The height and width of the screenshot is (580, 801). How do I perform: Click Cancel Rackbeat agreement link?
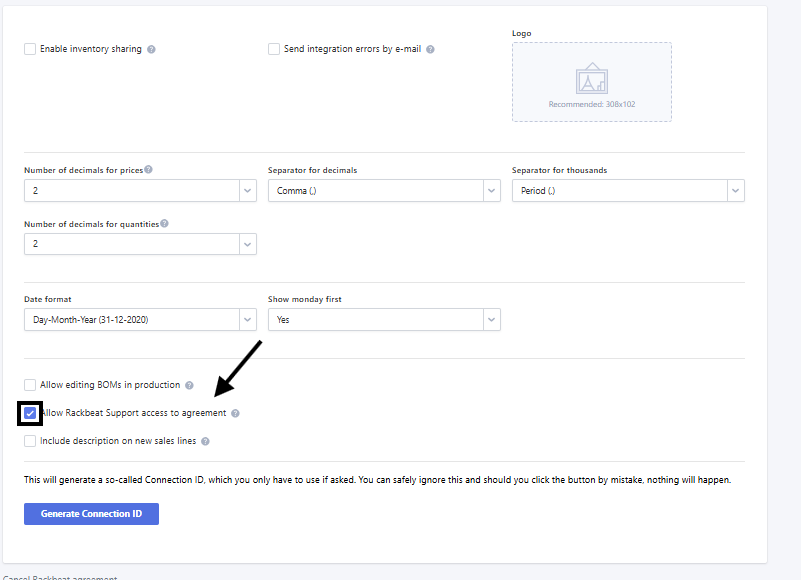coord(60,577)
